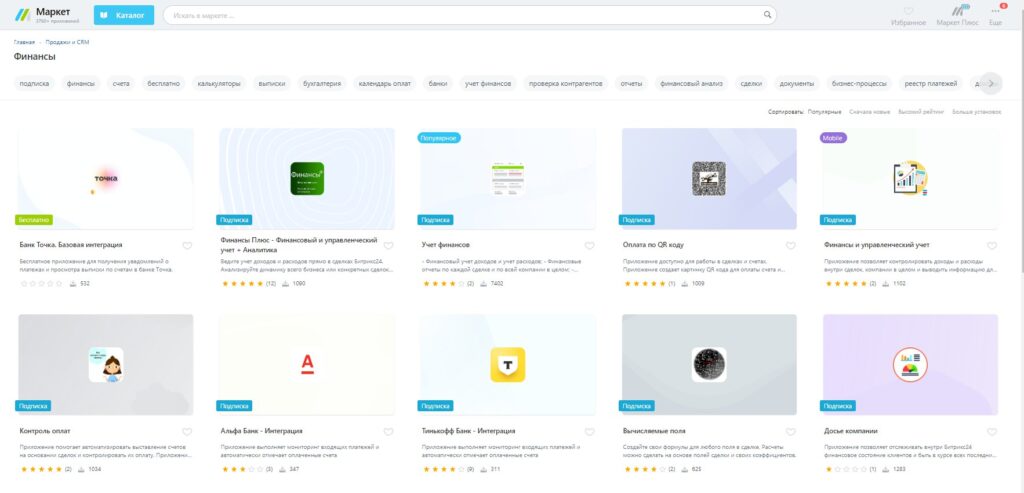
Task: Select the калькуляторы tag
Action: [219, 84]
